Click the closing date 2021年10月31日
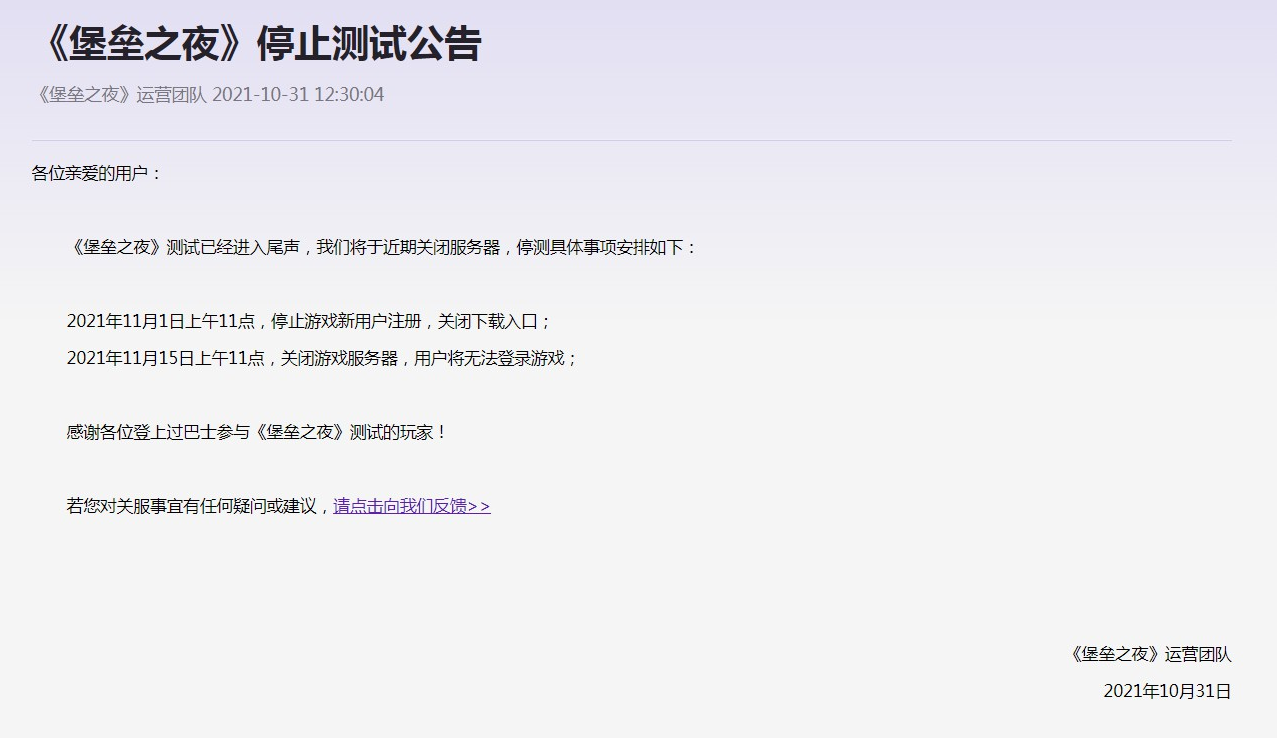Viewport: 1277px width, 738px height. point(1167,691)
